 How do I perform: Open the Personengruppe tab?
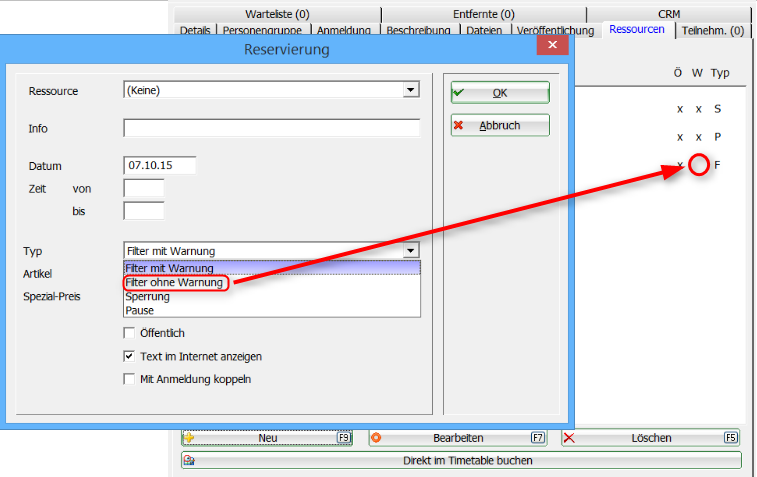coord(263,29)
